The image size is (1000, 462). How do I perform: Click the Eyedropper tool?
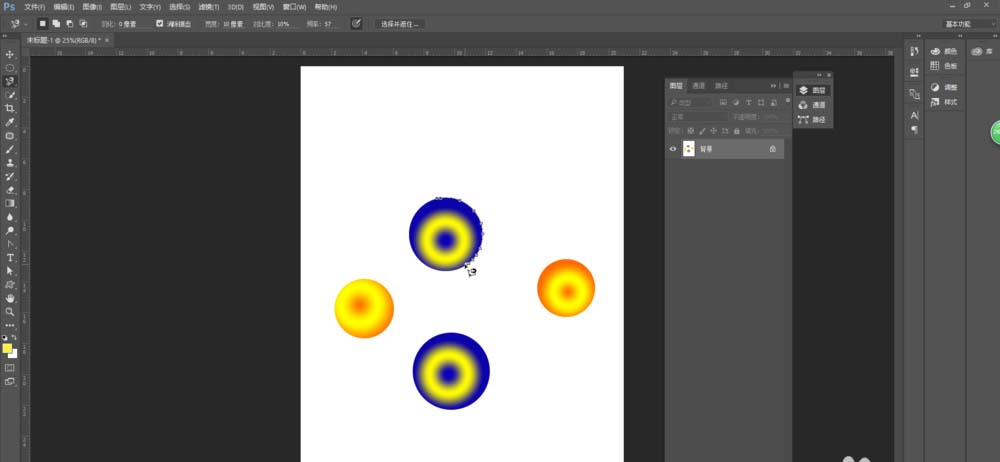pyautogui.click(x=10, y=122)
